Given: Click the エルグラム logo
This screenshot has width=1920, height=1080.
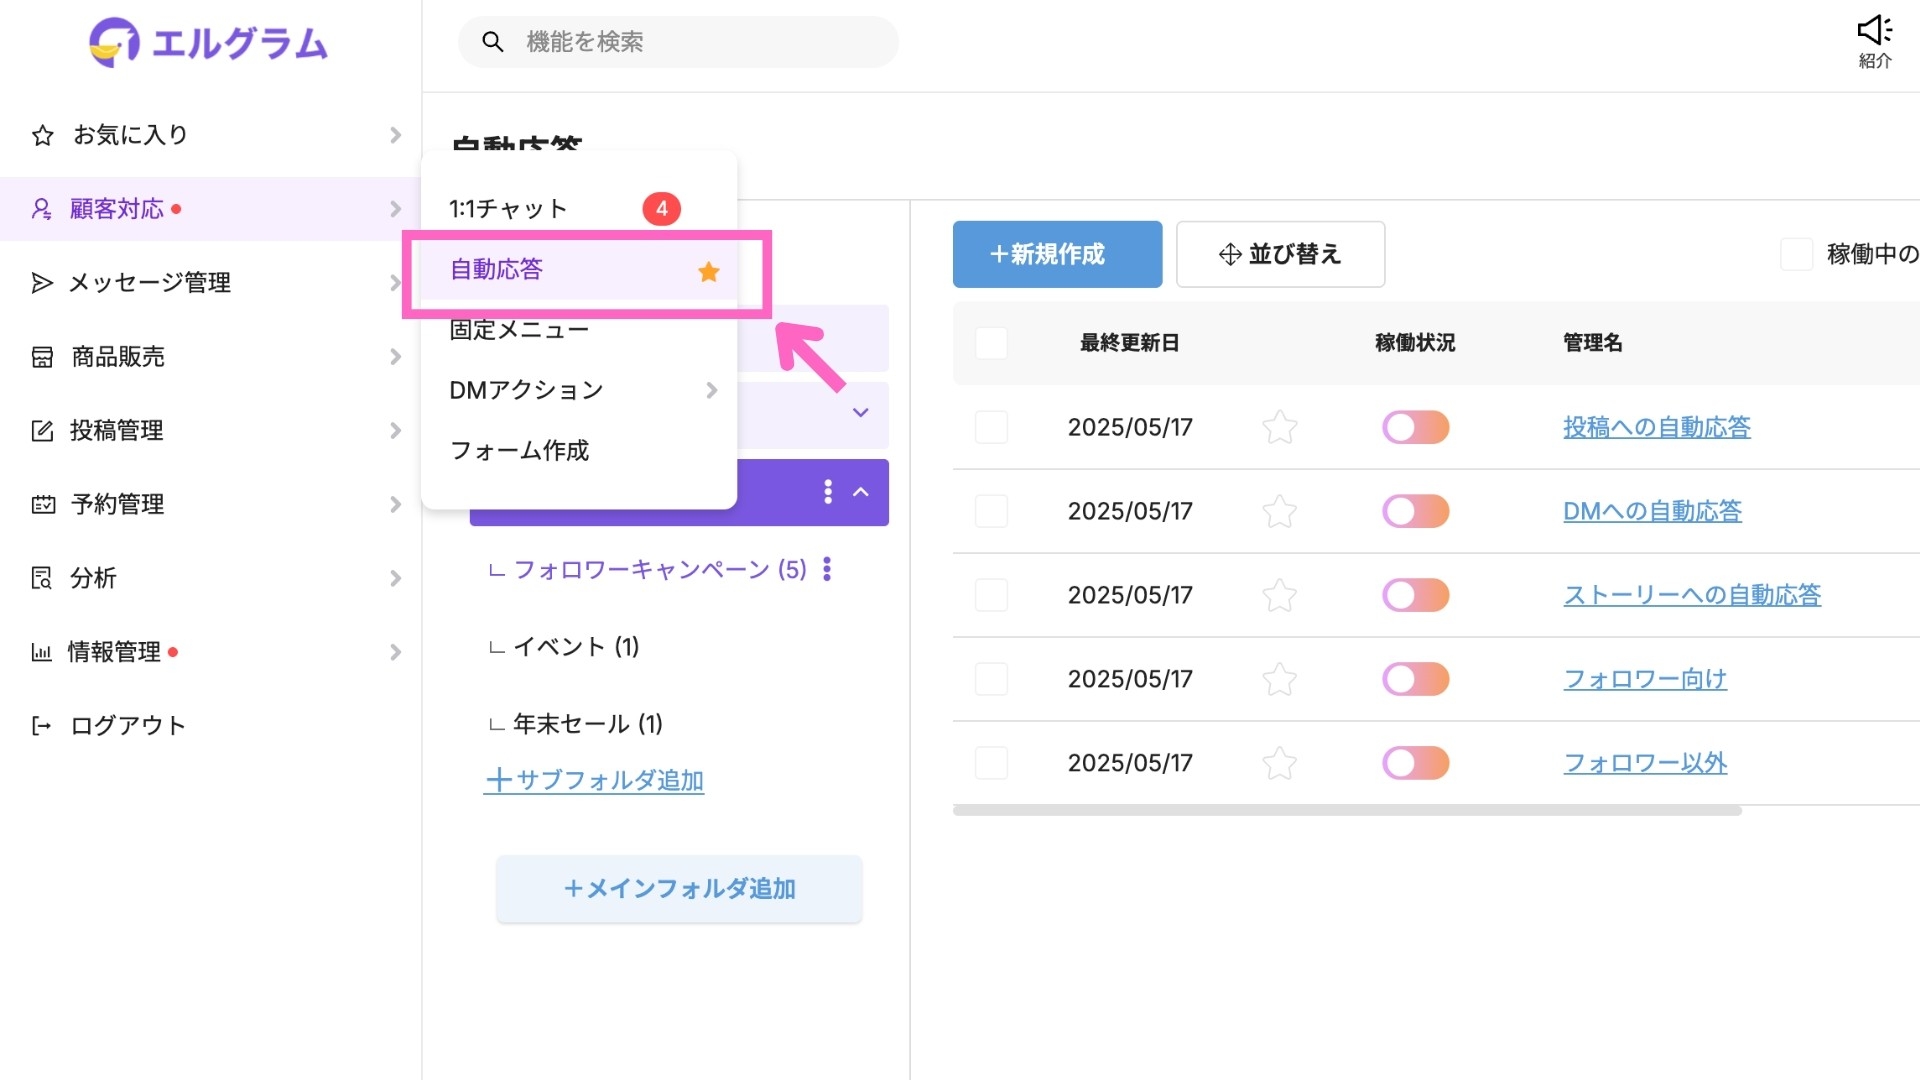Looking at the screenshot, I should coord(209,43).
